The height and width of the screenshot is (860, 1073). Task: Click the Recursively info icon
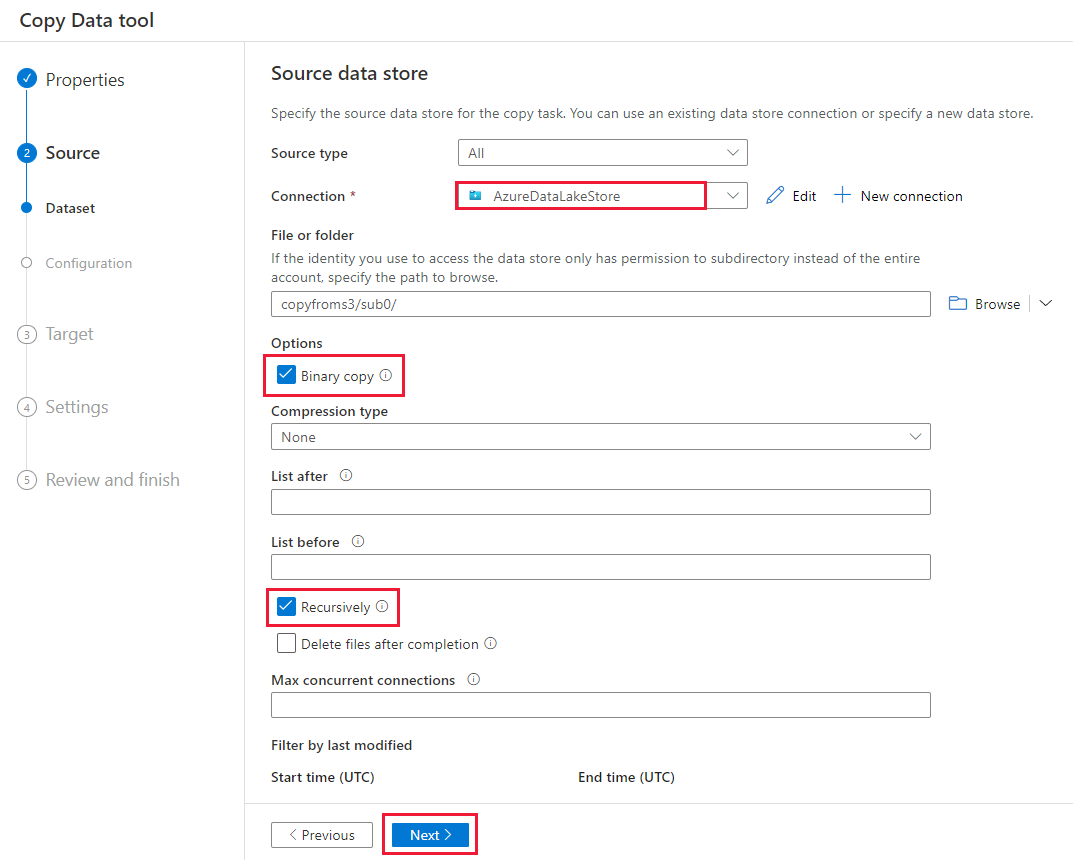tap(382, 606)
